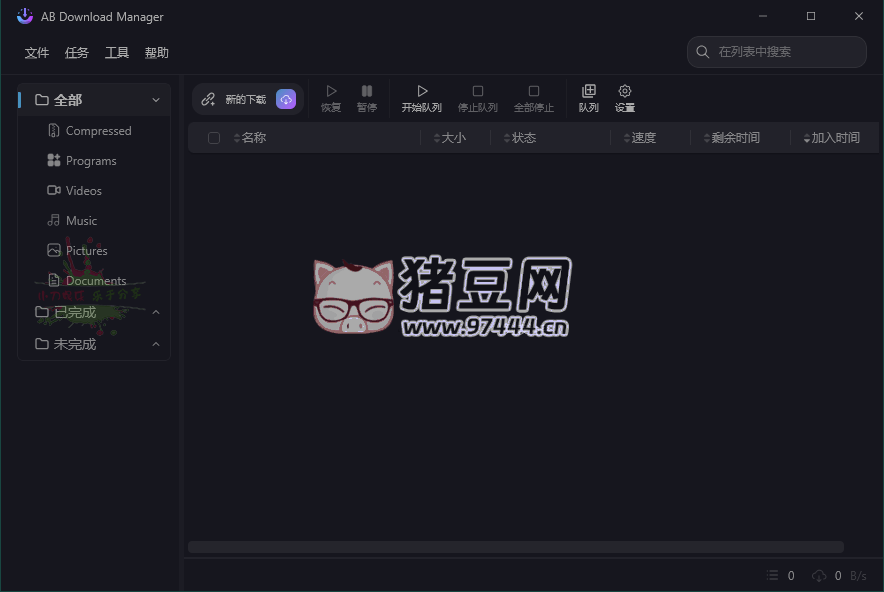Image resolution: width=884 pixels, height=592 pixels.
Task: Sort the list by 名称 column
Action: [x=254, y=138]
